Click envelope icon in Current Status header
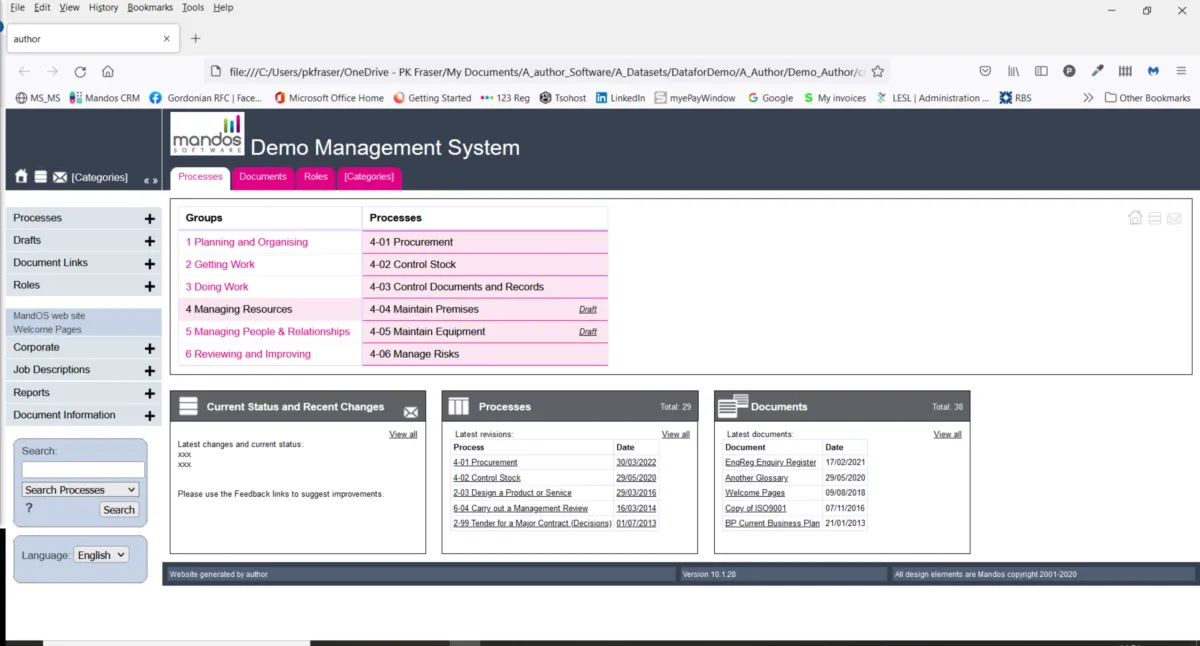 point(411,412)
